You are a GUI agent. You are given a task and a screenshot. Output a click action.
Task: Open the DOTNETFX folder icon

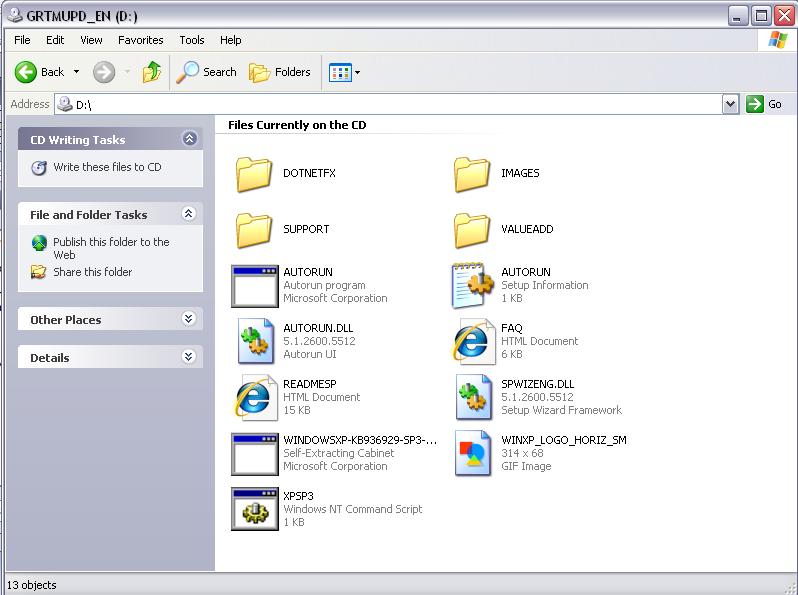tap(254, 174)
